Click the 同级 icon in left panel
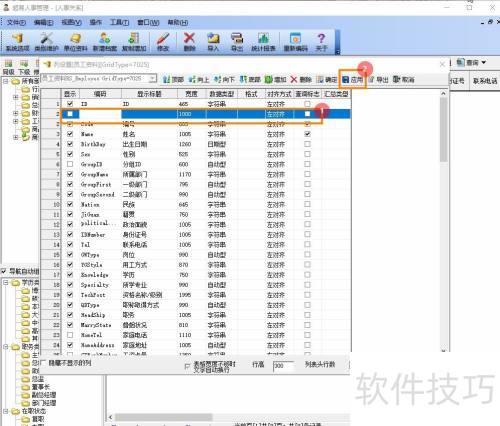 pos(8,67)
